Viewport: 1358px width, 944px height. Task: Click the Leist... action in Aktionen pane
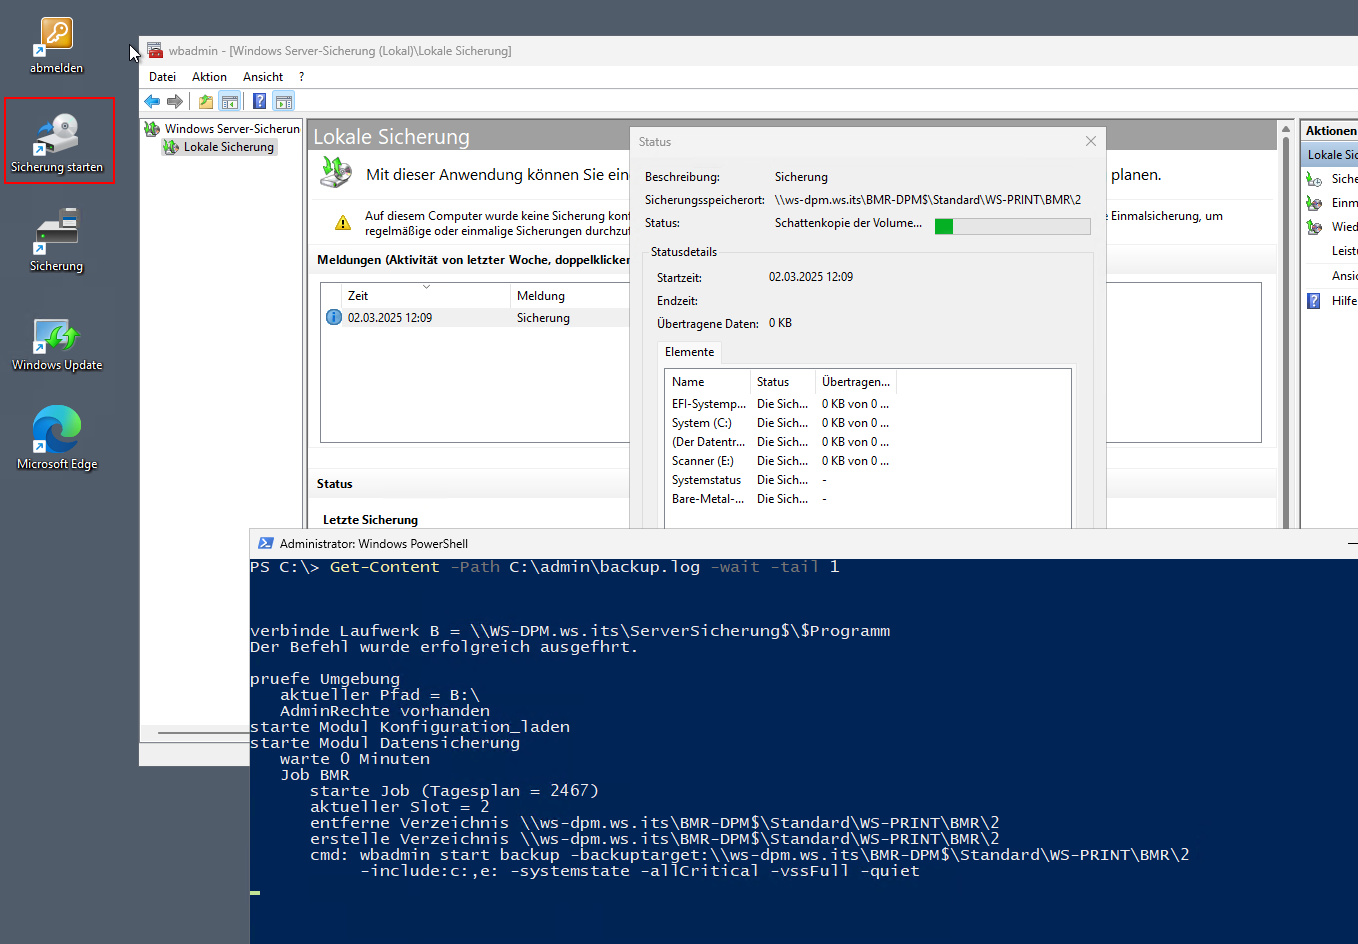pyautogui.click(x=1344, y=251)
